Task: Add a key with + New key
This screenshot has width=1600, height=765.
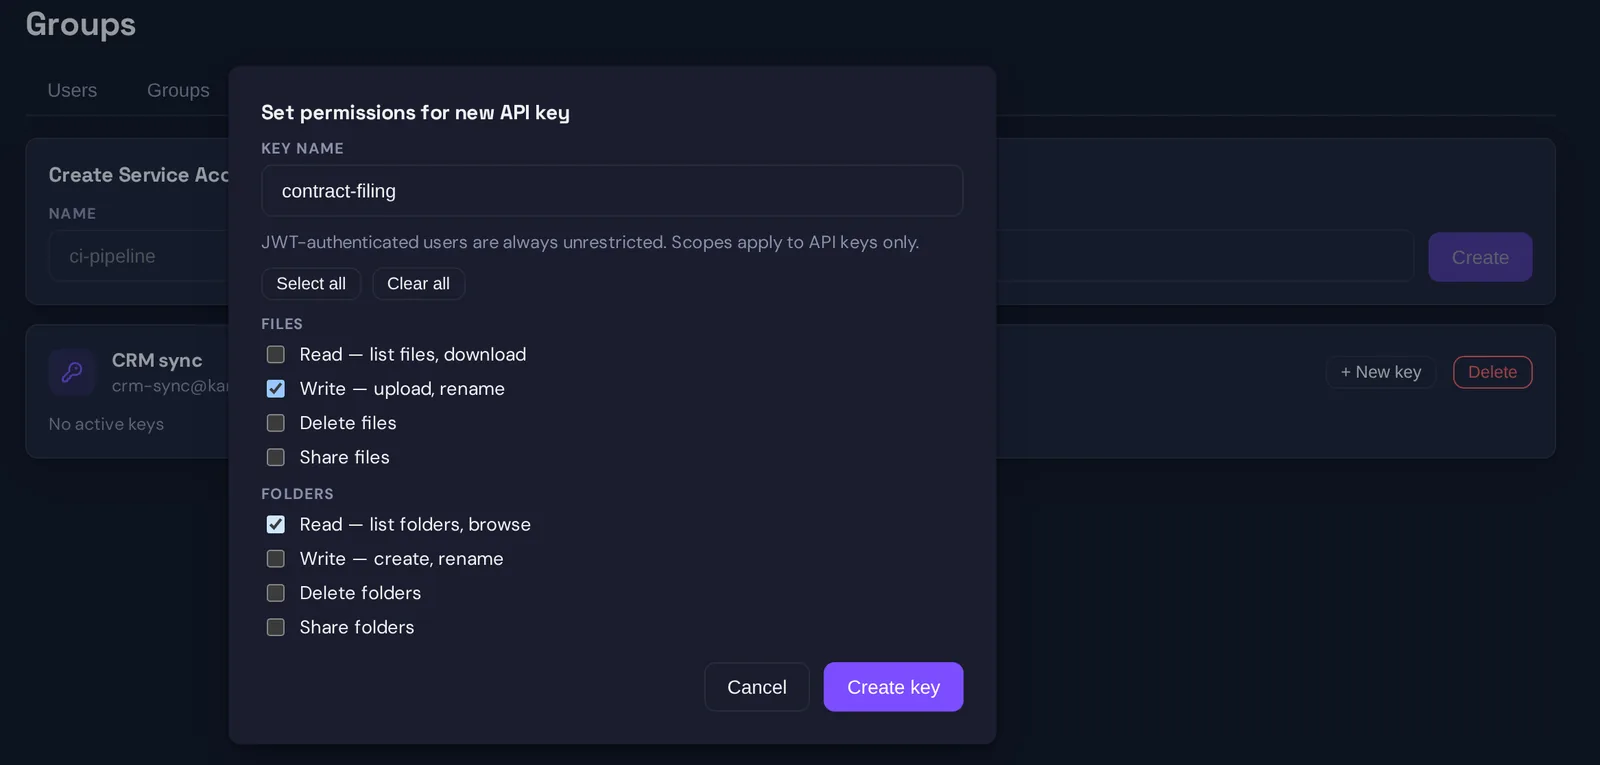Action: [x=1381, y=372]
